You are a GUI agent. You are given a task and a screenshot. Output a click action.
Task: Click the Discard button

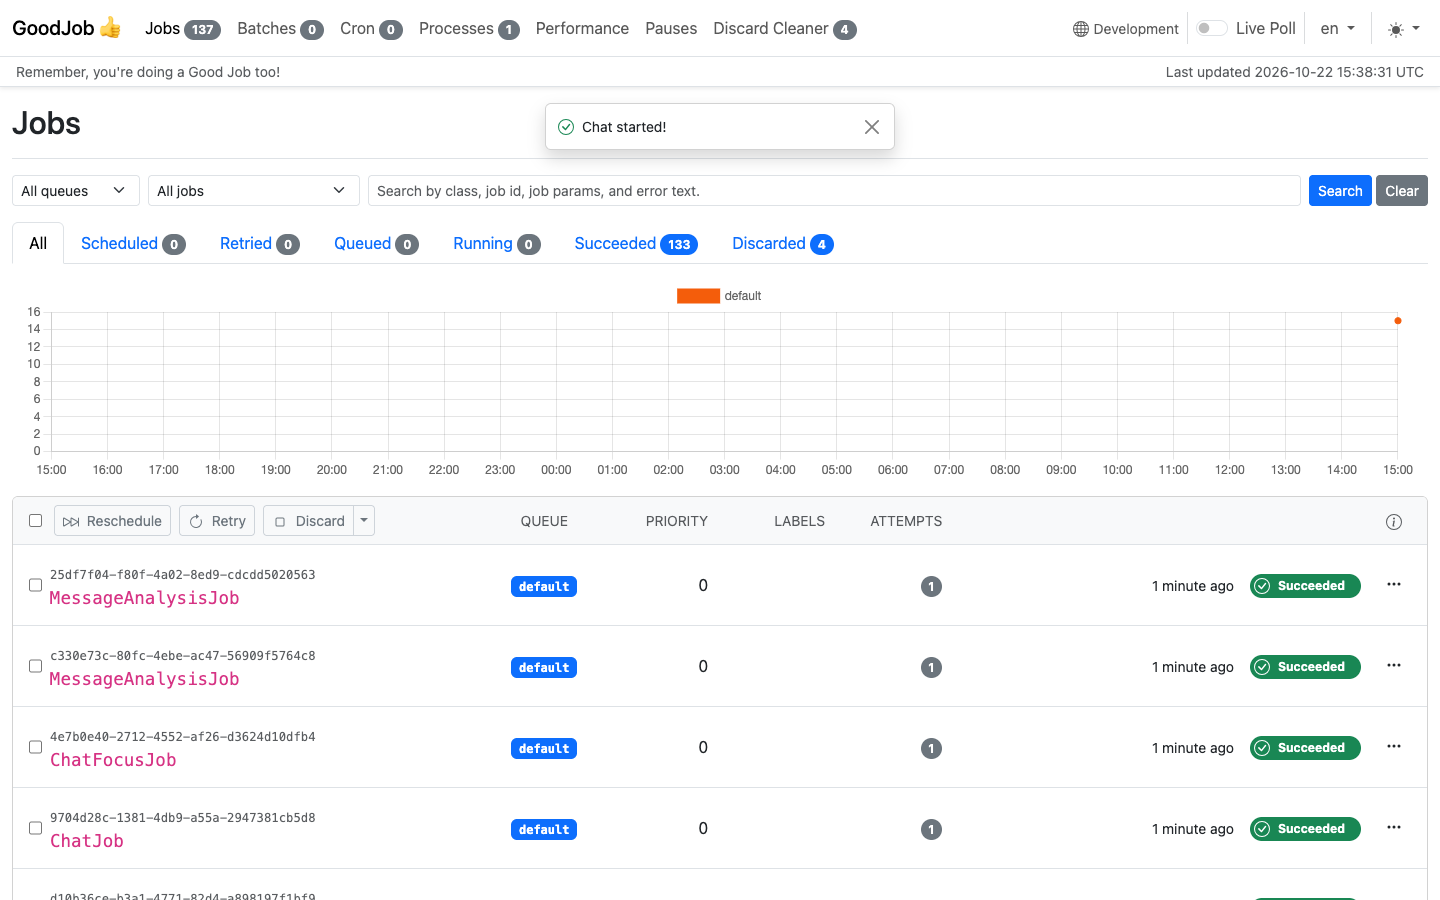pyautogui.click(x=309, y=521)
